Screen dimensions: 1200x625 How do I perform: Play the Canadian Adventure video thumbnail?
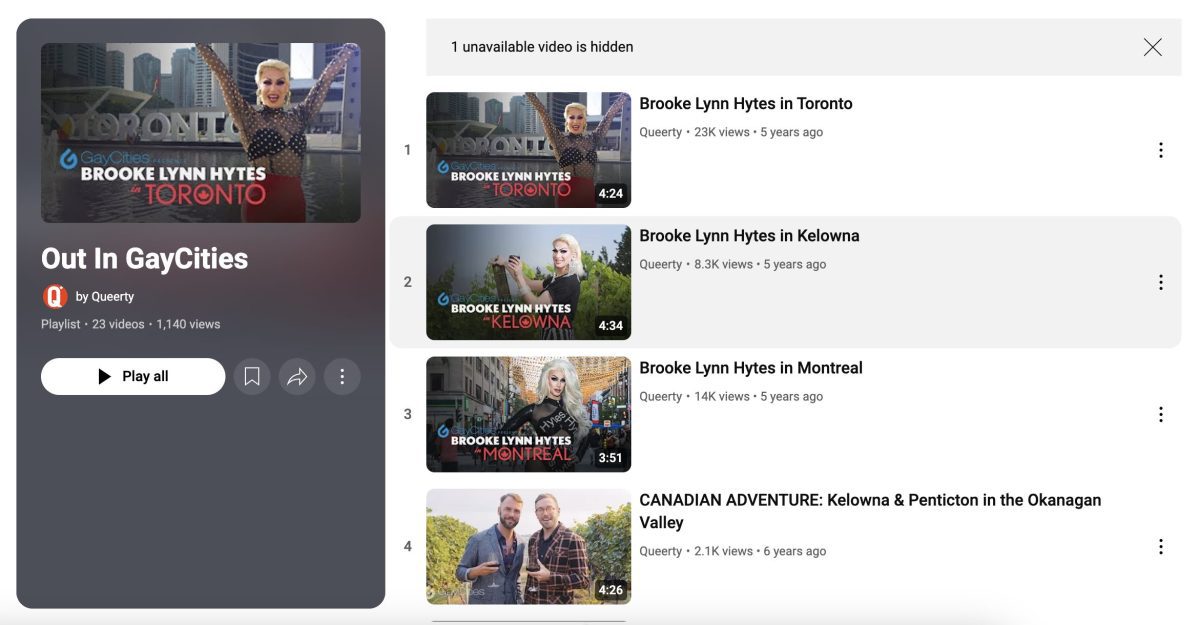tap(529, 547)
